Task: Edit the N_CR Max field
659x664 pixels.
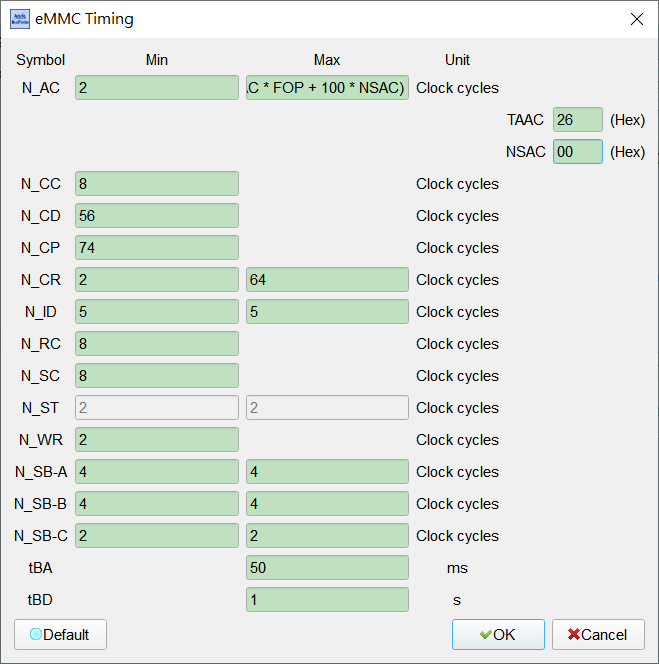Action: (327, 279)
